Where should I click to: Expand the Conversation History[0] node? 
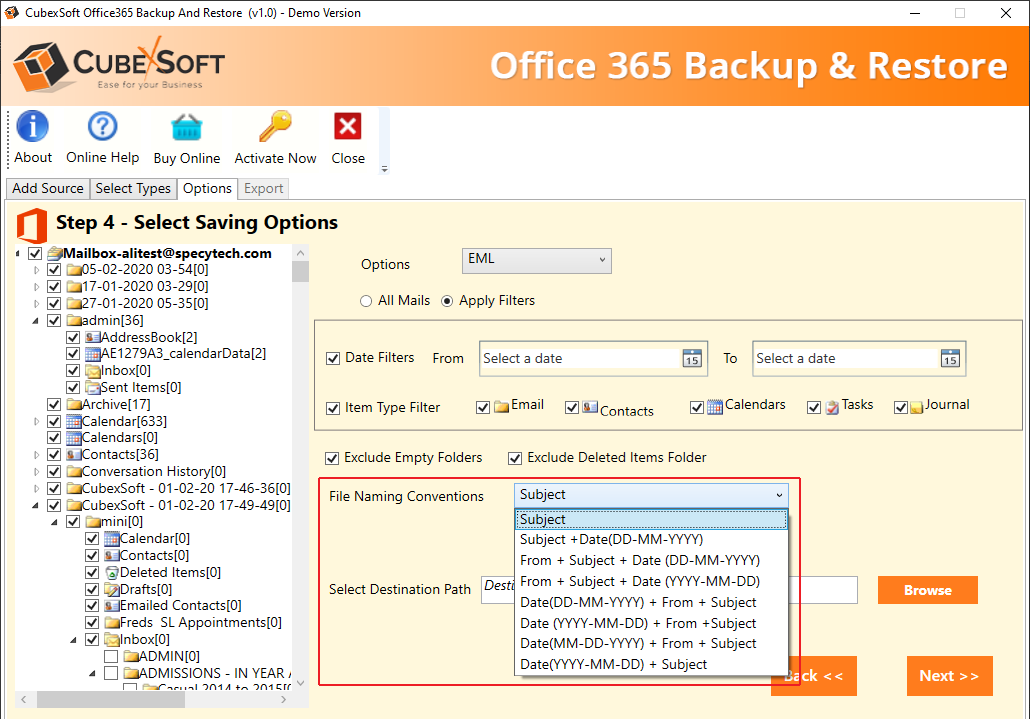tap(36, 471)
